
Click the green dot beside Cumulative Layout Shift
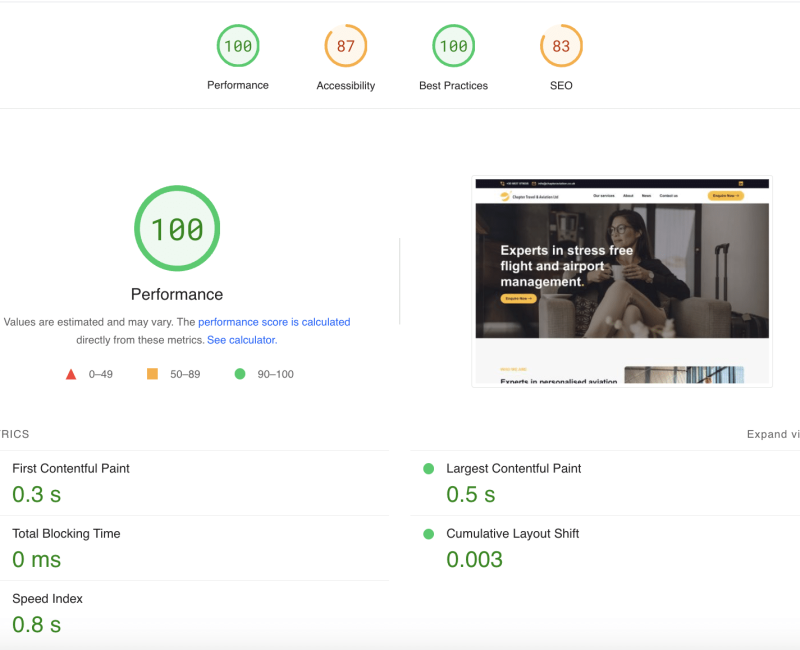click(429, 534)
